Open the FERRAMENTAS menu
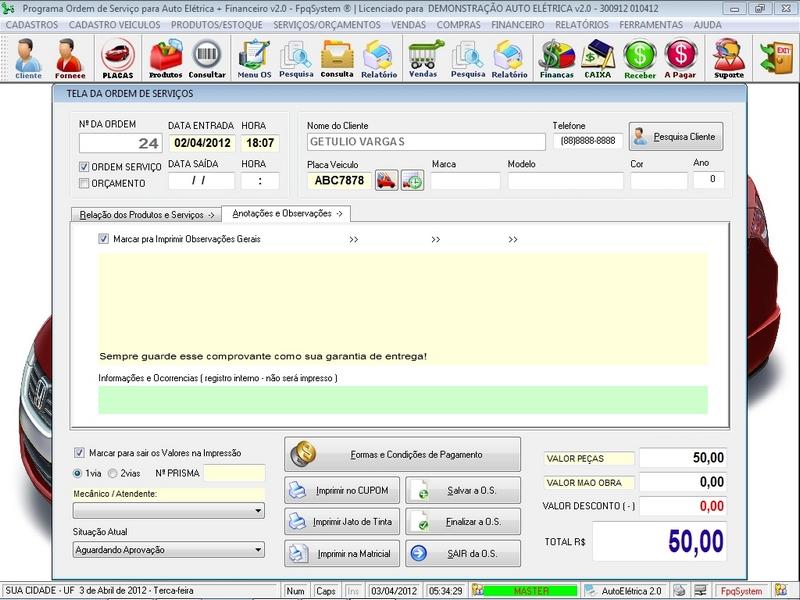800x600 pixels. click(x=651, y=24)
